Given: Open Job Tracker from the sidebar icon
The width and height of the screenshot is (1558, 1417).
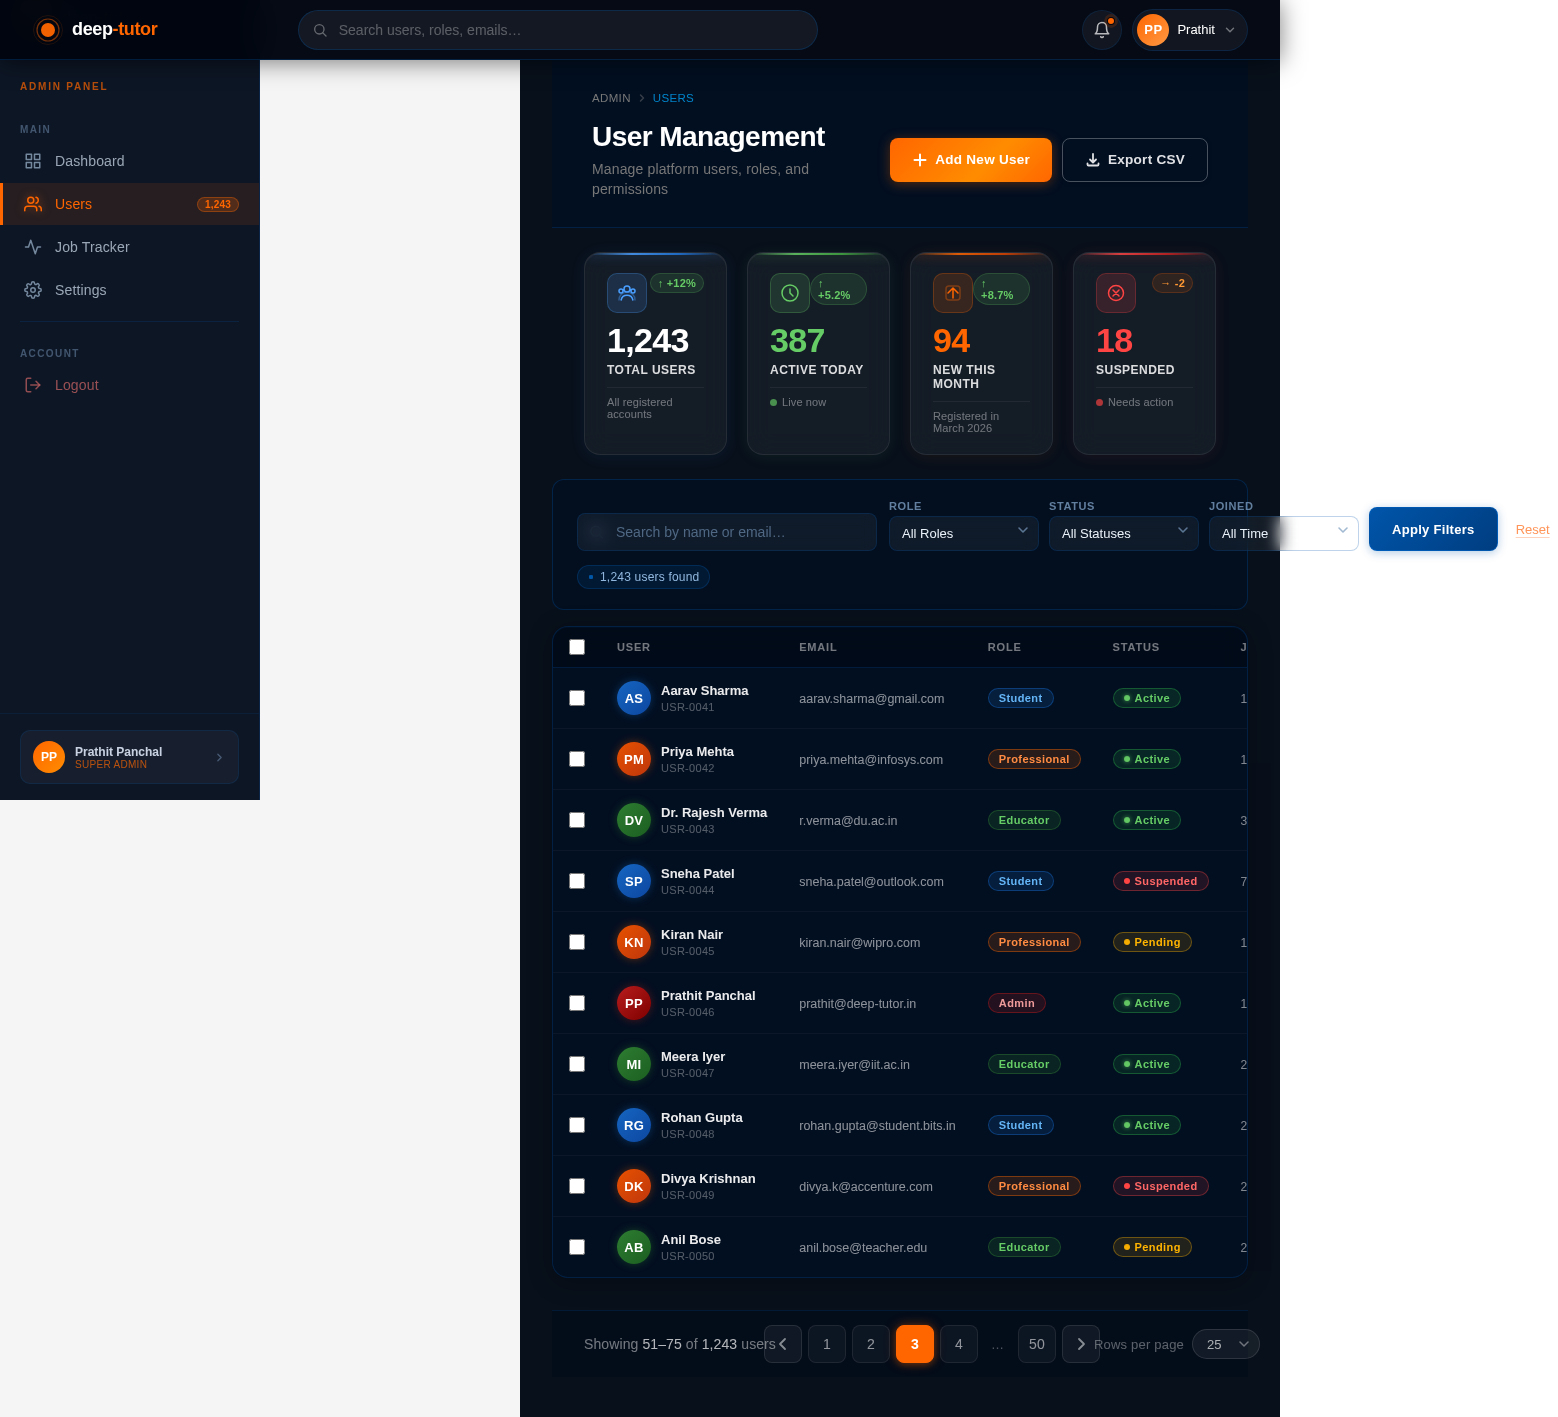Looking at the screenshot, I should pyautogui.click(x=33, y=247).
